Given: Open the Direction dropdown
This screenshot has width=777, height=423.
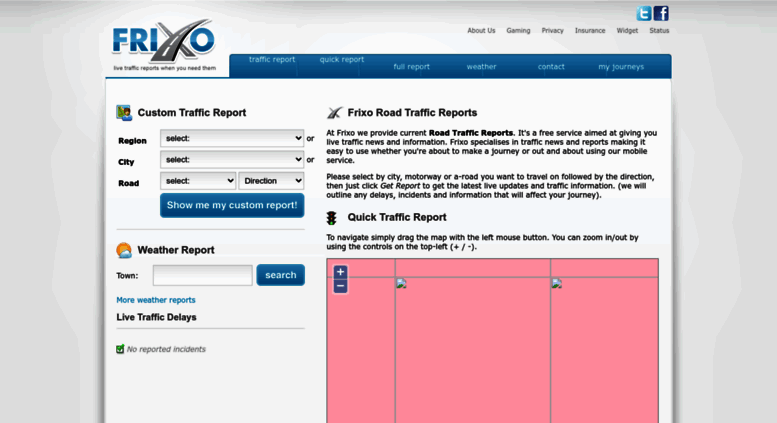Looking at the screenshot, I should click(271, 181).
